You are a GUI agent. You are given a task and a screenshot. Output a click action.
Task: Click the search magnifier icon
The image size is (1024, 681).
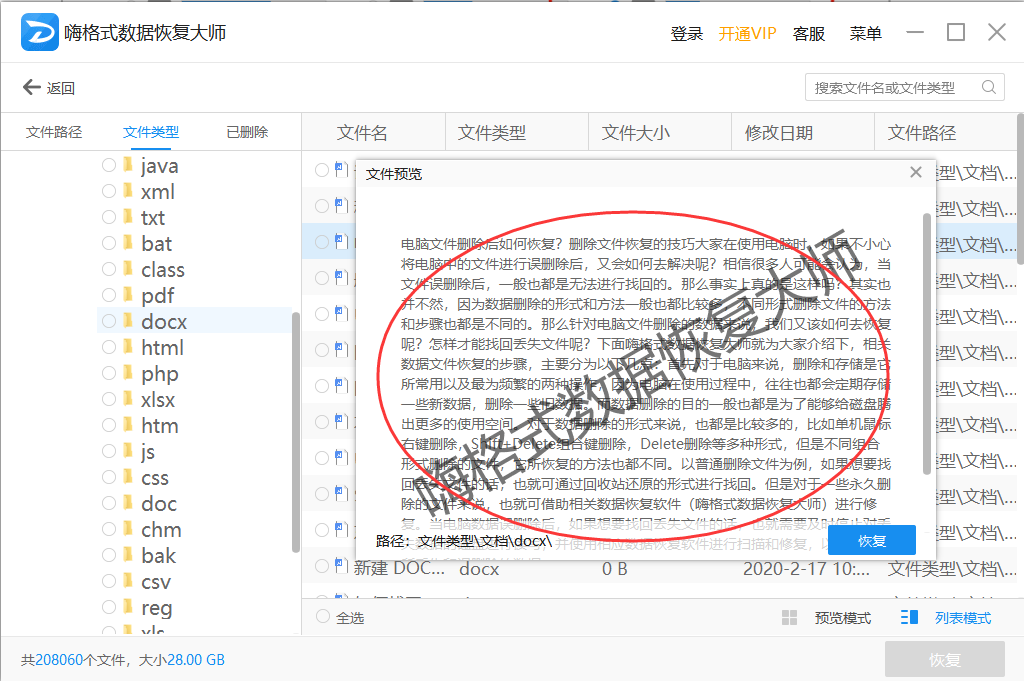tap(989, 87)
